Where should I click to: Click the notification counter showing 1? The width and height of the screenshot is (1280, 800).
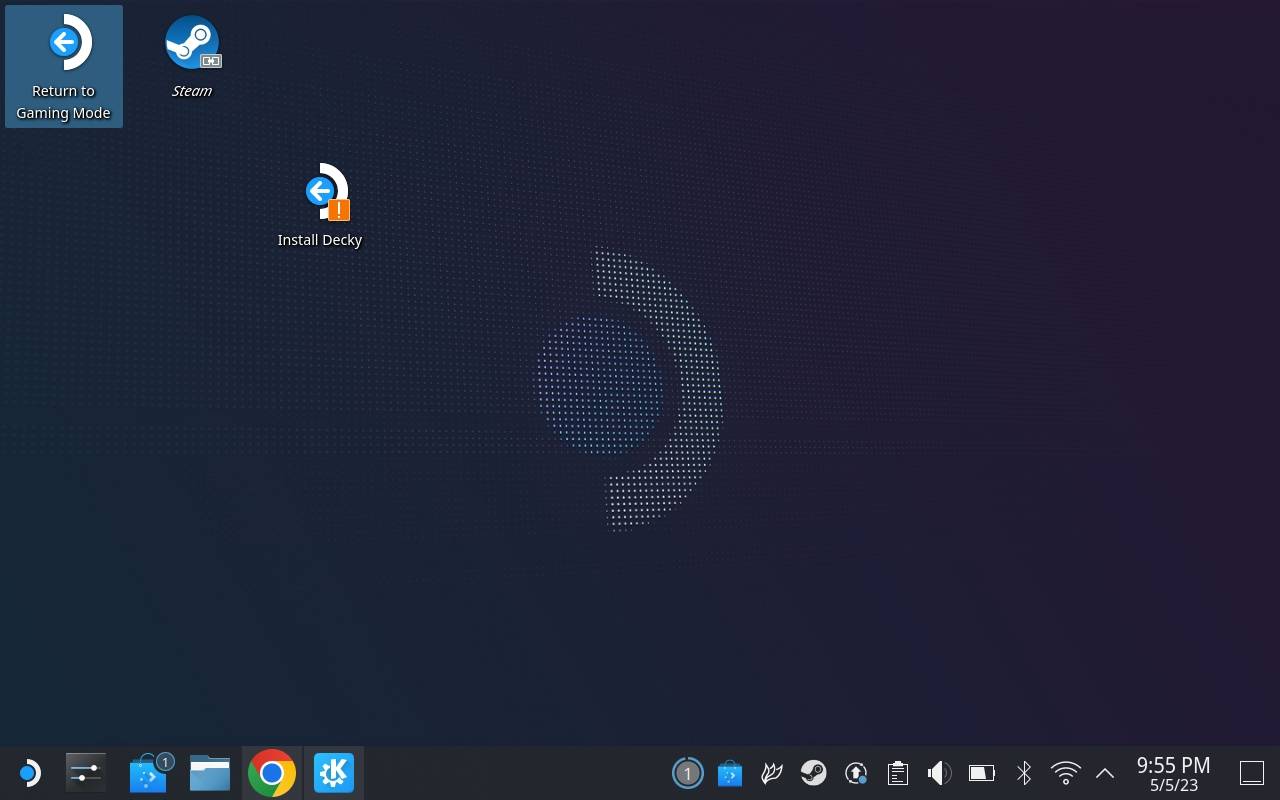pyautogui.click(x=687, y=773)
